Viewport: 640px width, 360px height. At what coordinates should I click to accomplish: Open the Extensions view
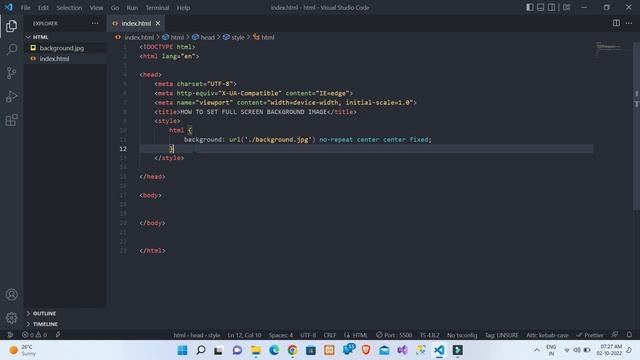(x=11, y=120)
